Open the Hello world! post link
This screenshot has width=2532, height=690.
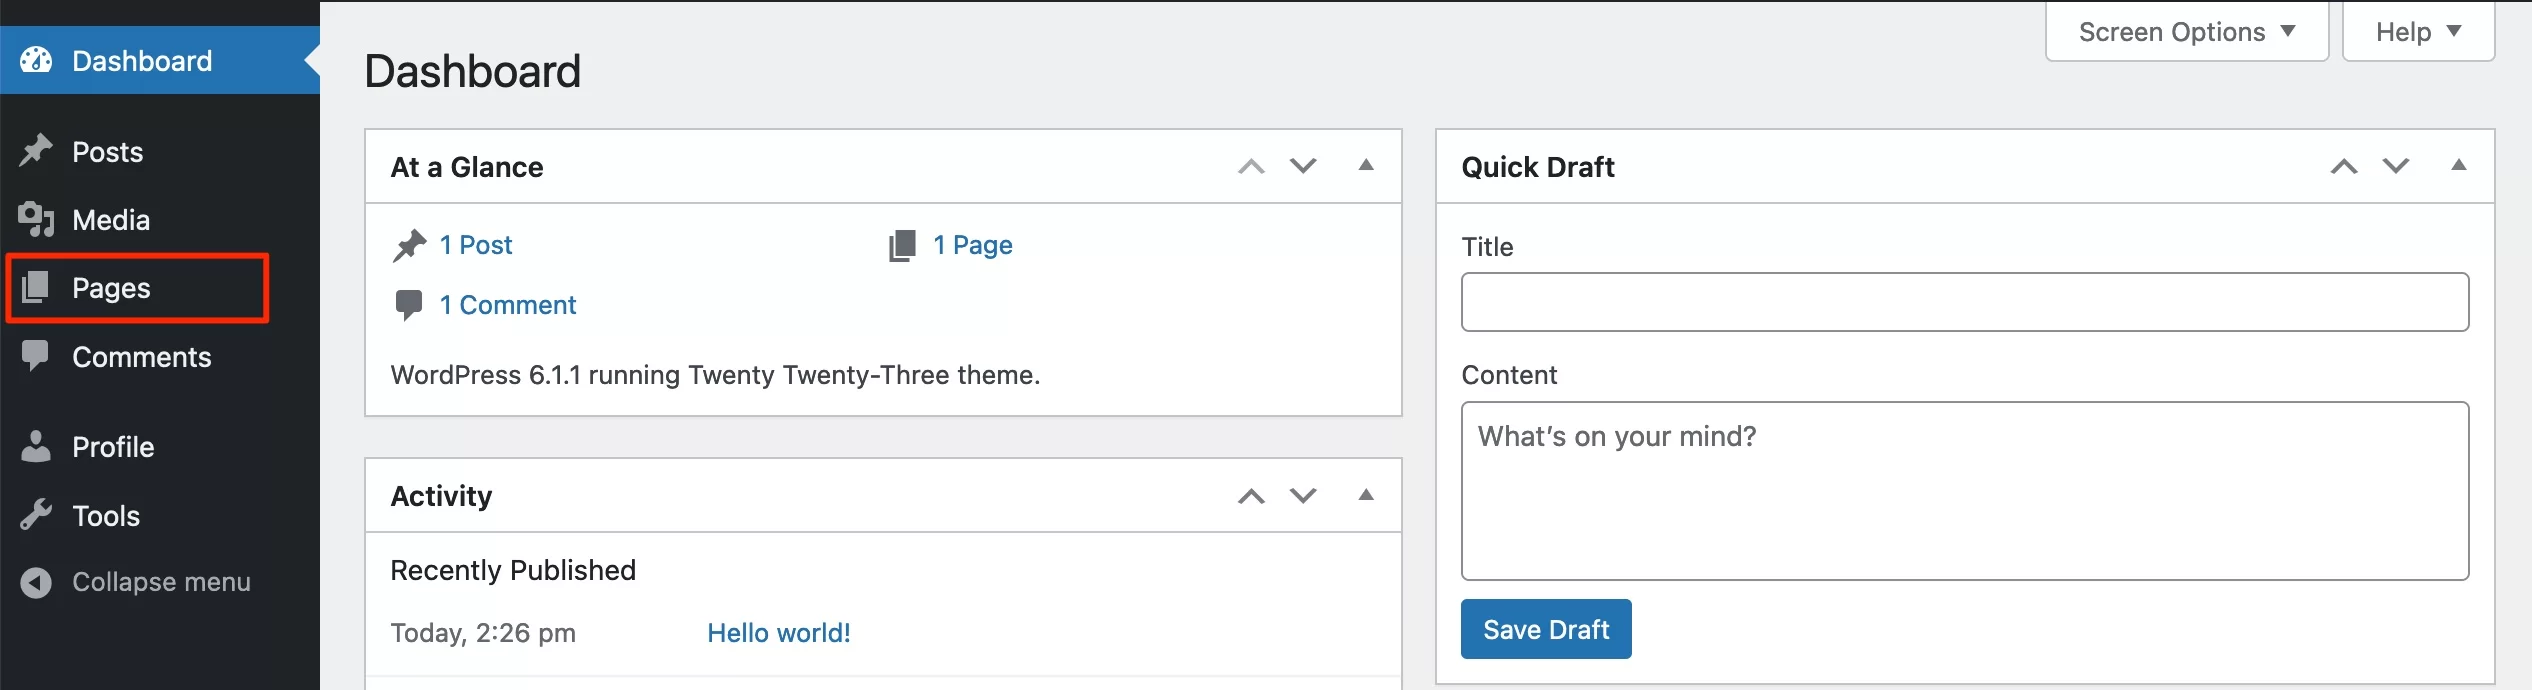click(778, 633)
